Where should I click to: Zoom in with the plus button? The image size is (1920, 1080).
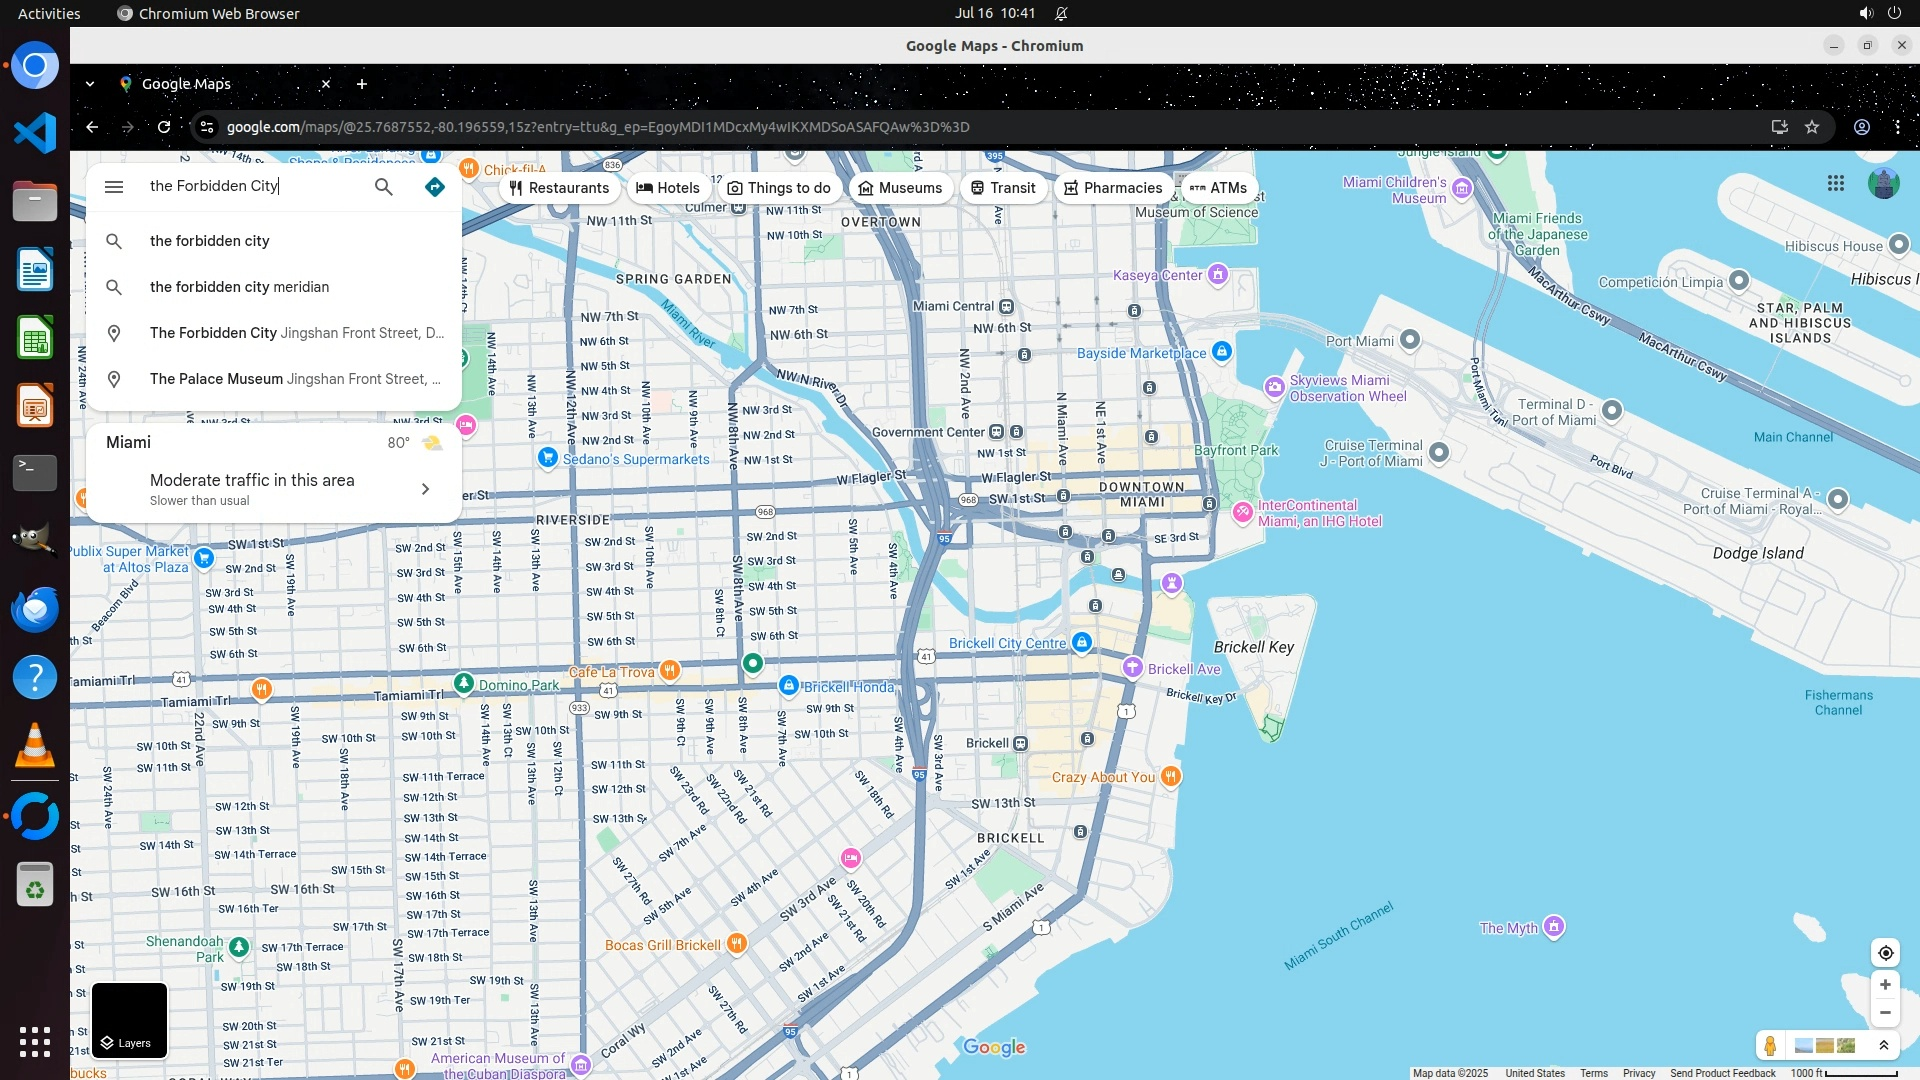pos(1885,985)
